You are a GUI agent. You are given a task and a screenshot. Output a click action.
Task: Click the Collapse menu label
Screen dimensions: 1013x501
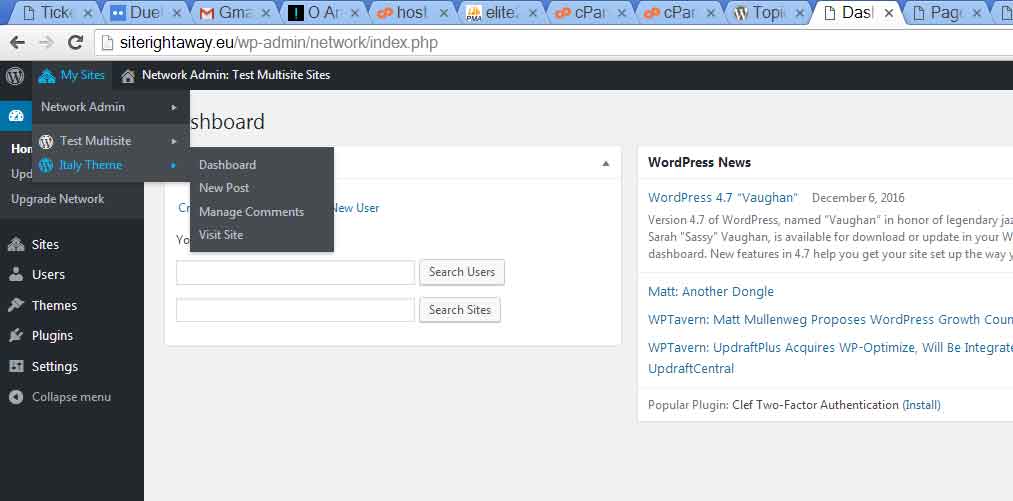tap(72, 397)
